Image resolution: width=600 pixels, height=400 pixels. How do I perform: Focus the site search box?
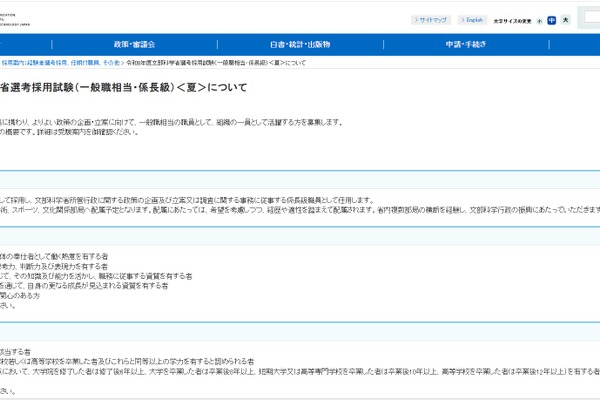592,17
